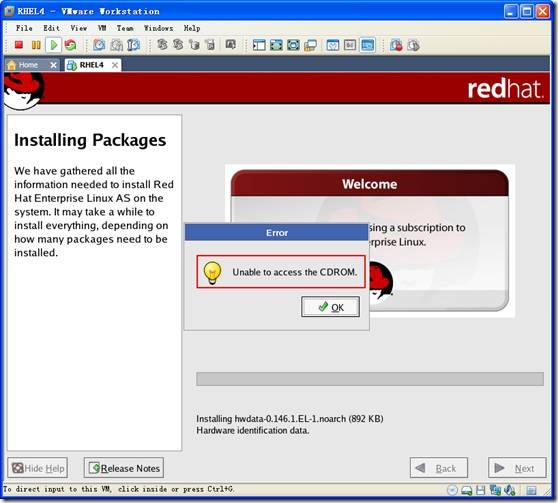Toggle the sidebar view icon
This screenshot has width=558, height=503.
pyautogui.click(x=259, y=45)
